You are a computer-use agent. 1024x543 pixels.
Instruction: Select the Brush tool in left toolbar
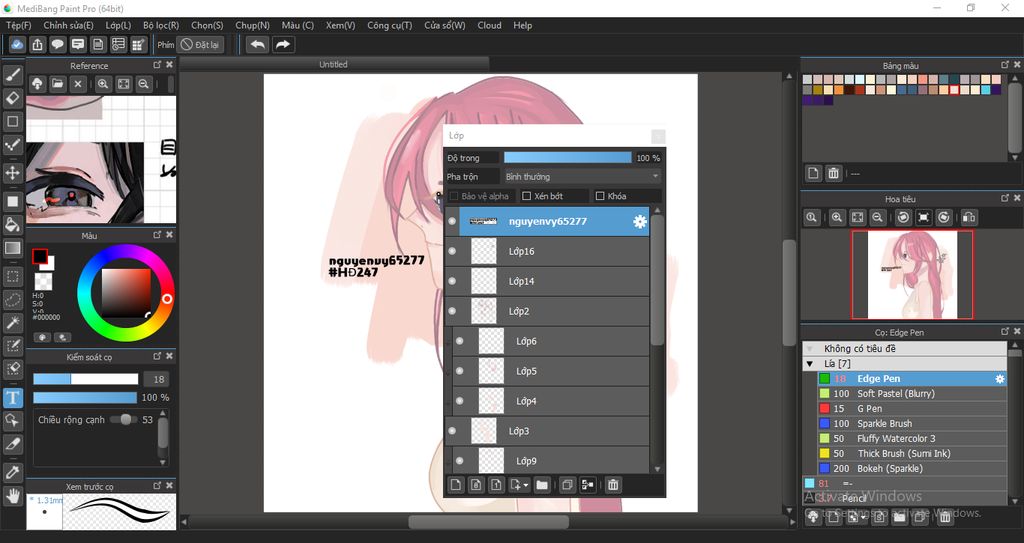(x=12, y=74)
